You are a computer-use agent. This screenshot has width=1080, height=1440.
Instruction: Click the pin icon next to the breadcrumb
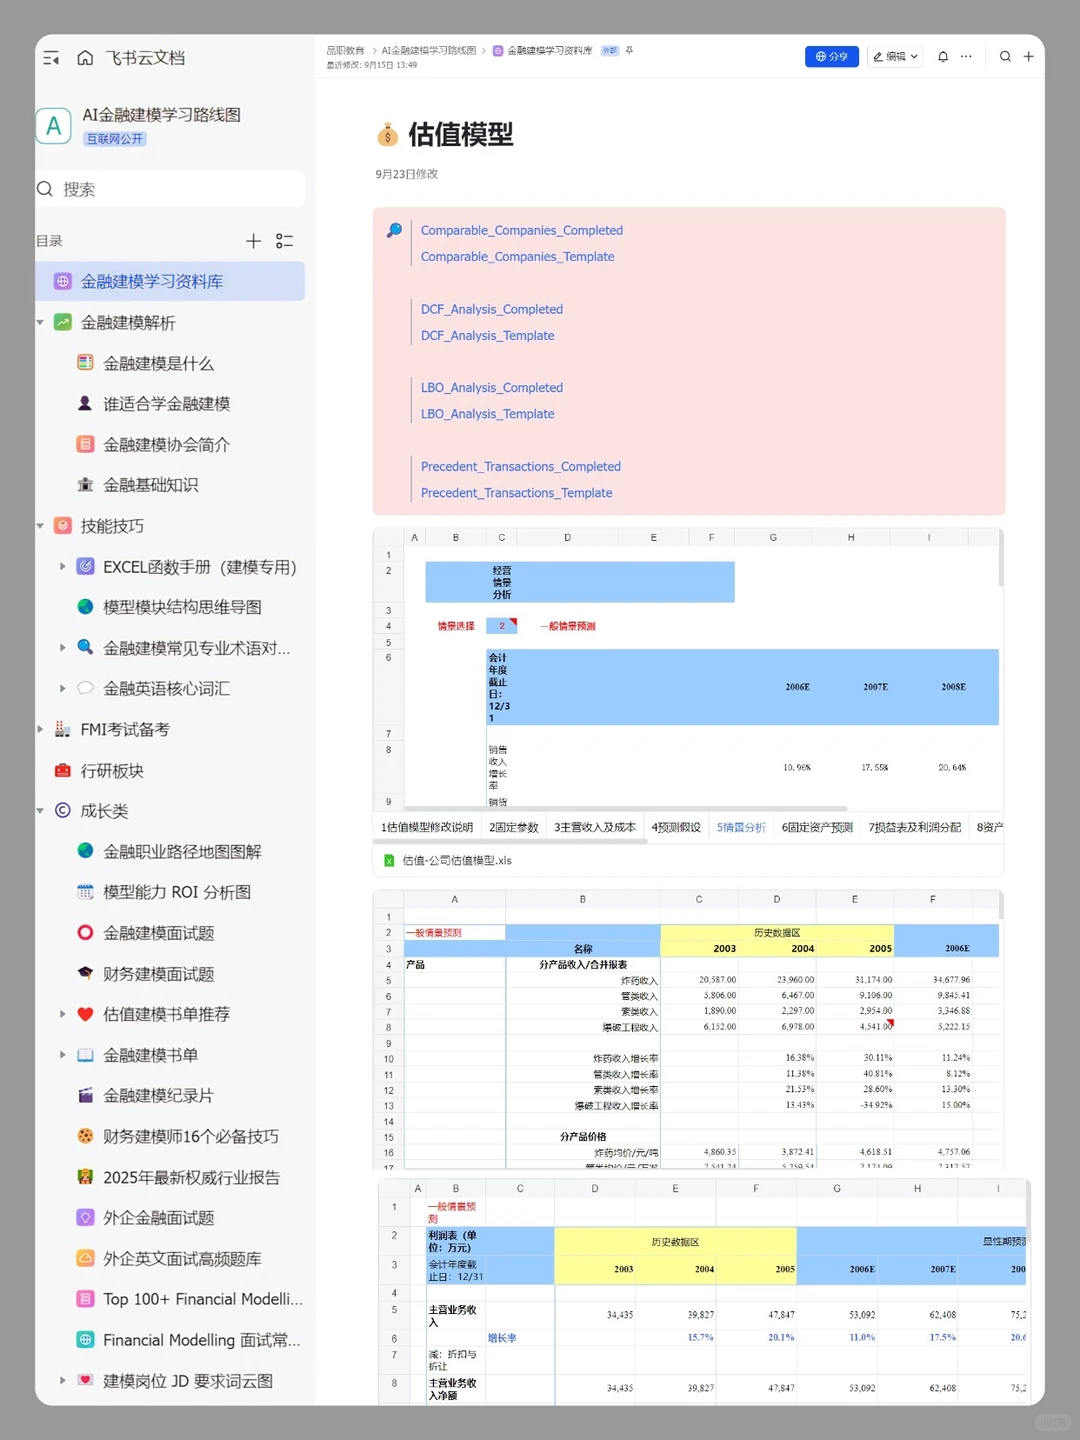(629, 50)
